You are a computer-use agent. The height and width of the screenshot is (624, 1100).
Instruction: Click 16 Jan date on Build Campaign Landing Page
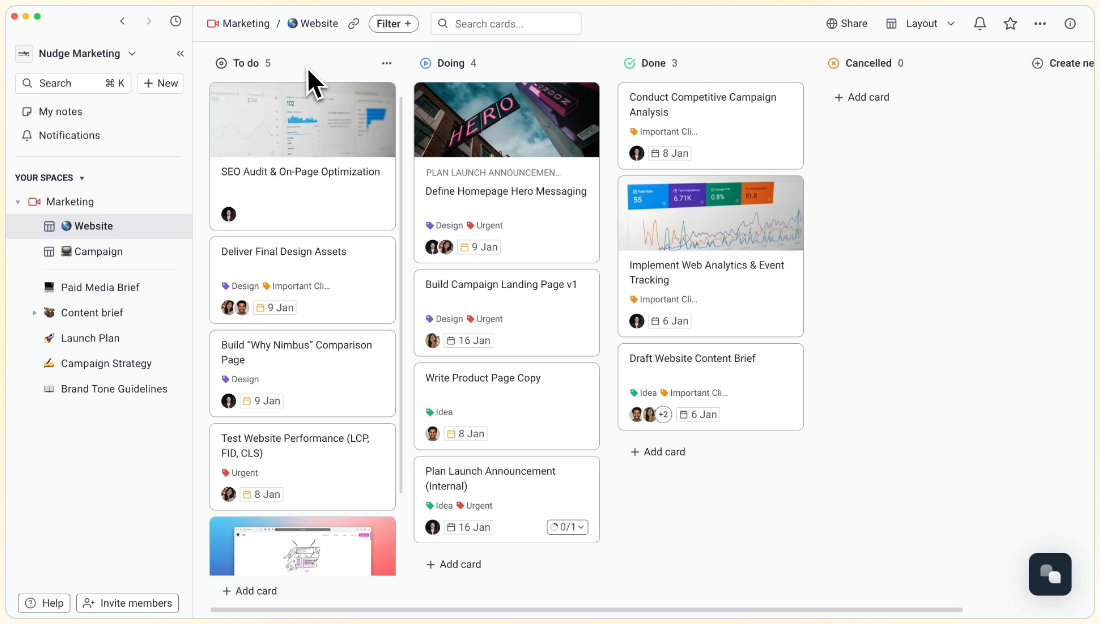coord(468,340)
